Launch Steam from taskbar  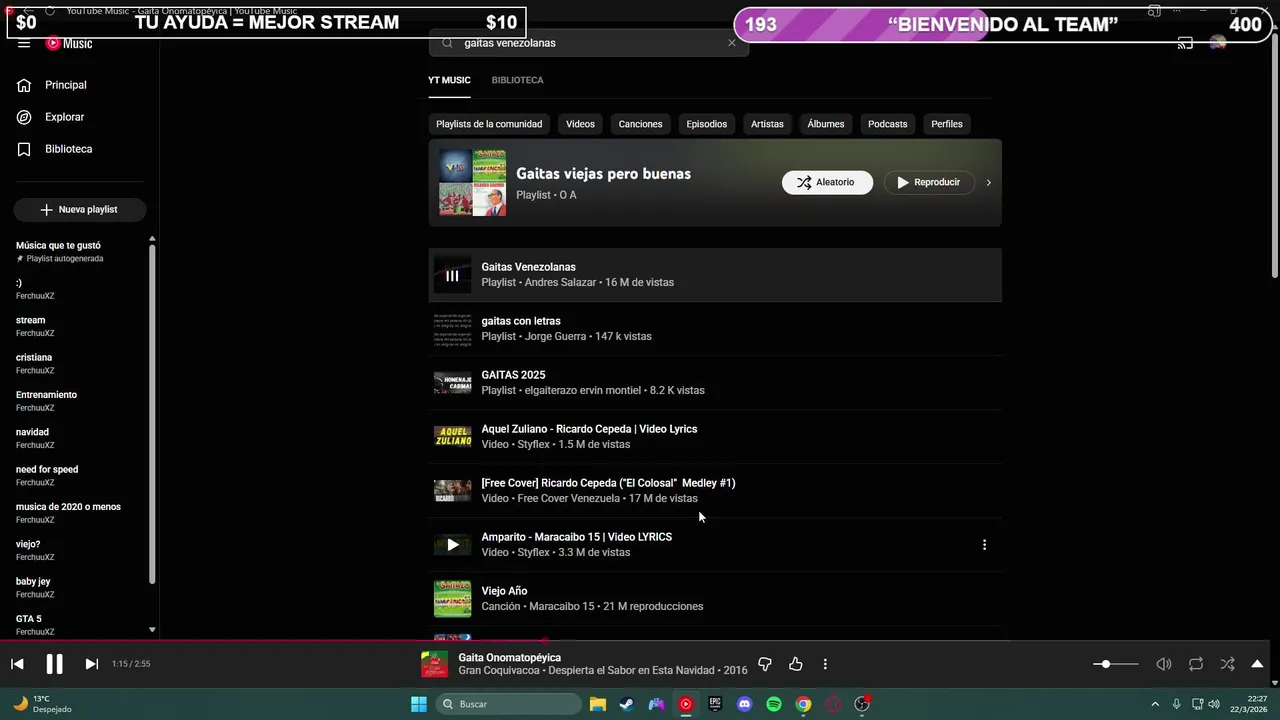[626, 704]
